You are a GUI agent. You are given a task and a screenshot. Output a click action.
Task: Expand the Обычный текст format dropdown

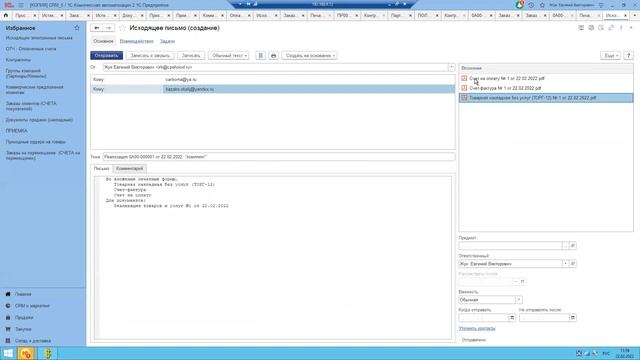tap(229, 56)
